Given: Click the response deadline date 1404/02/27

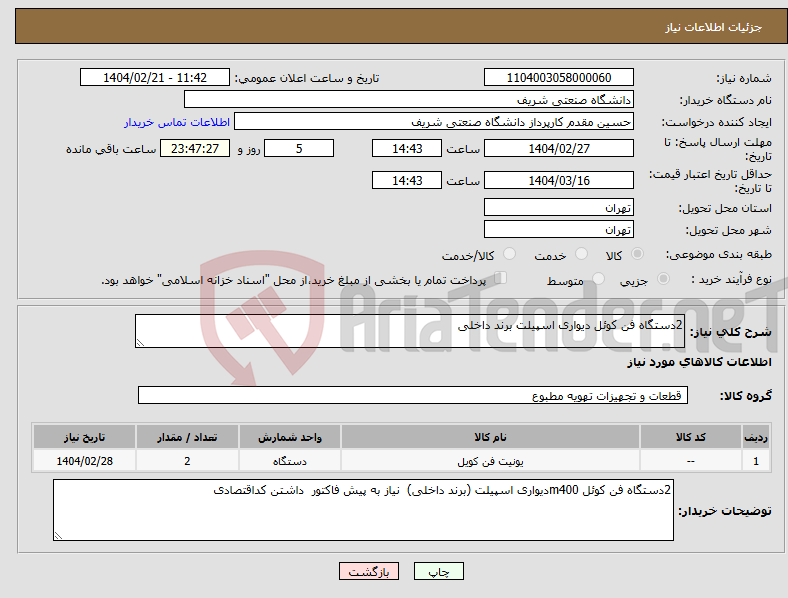Looking at the screenshot, I should point(559,148).
